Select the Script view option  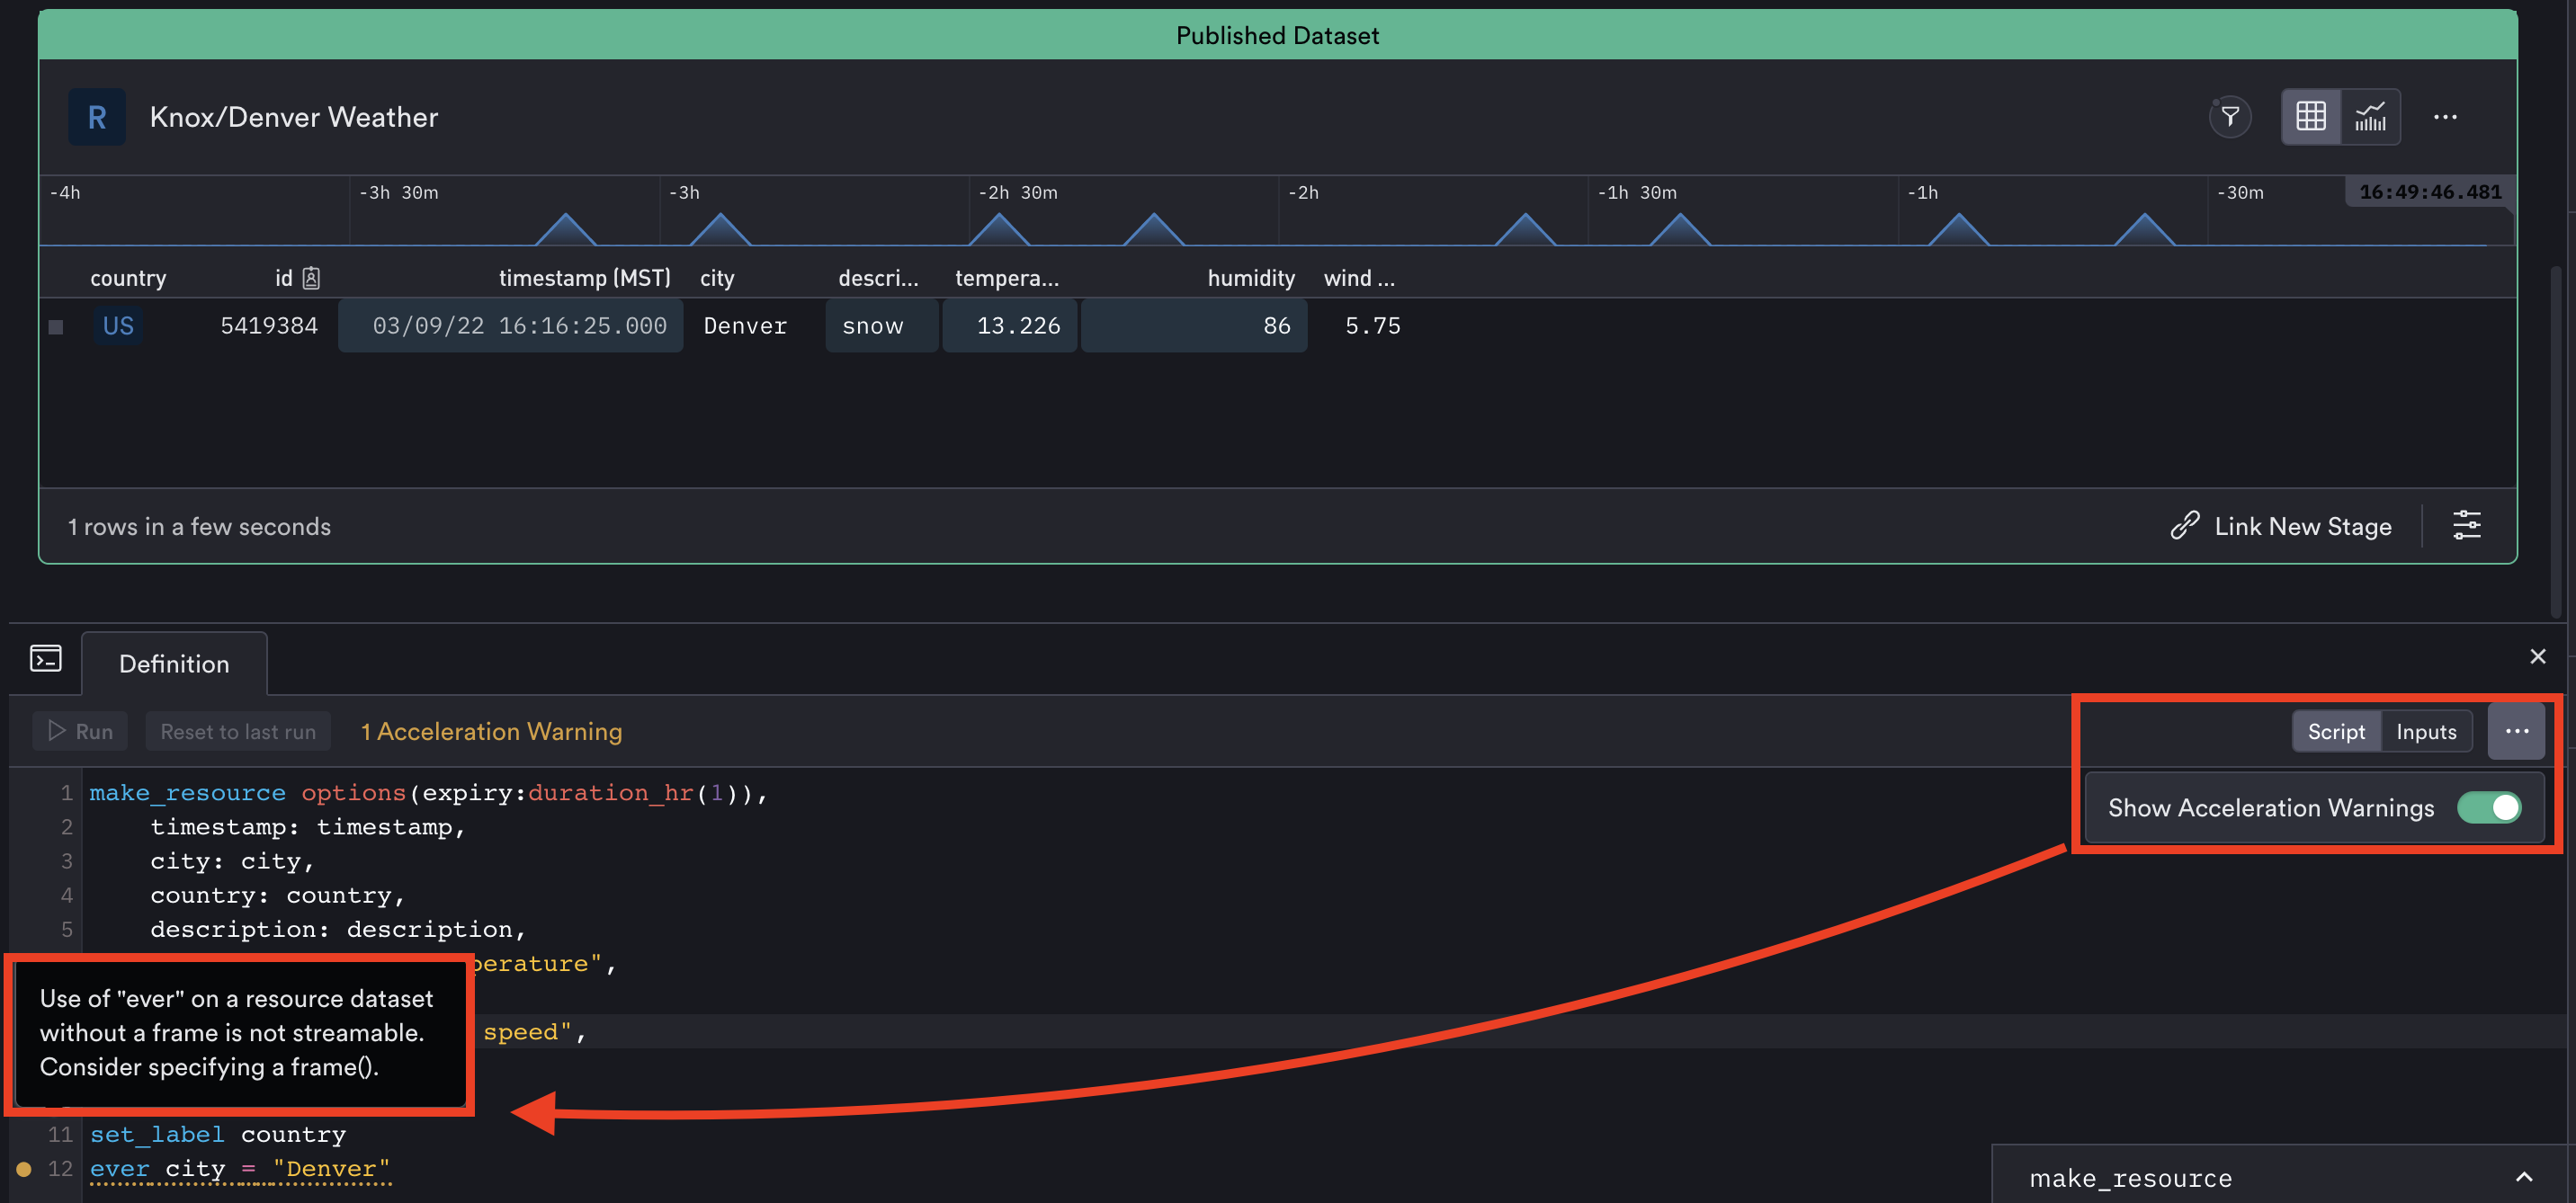click(x=2336, y=732)
